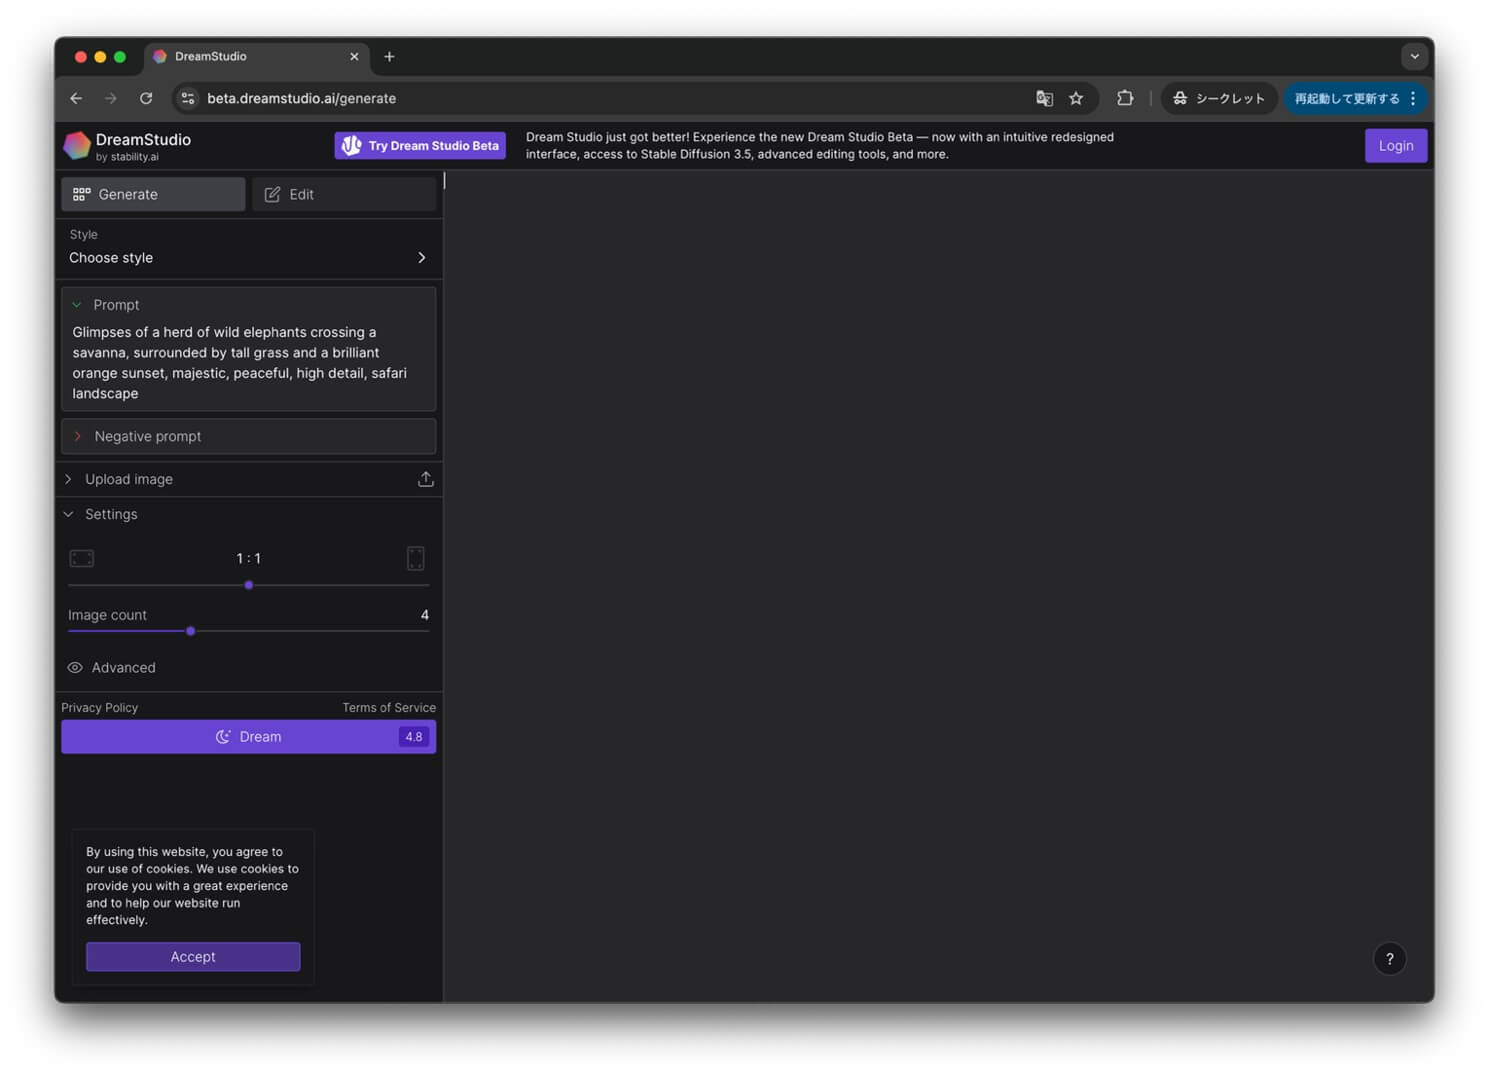This screenshot has height=1075, width=1489.
Task: Open the tab search dropdown arrow
Action: [1414, 57]
